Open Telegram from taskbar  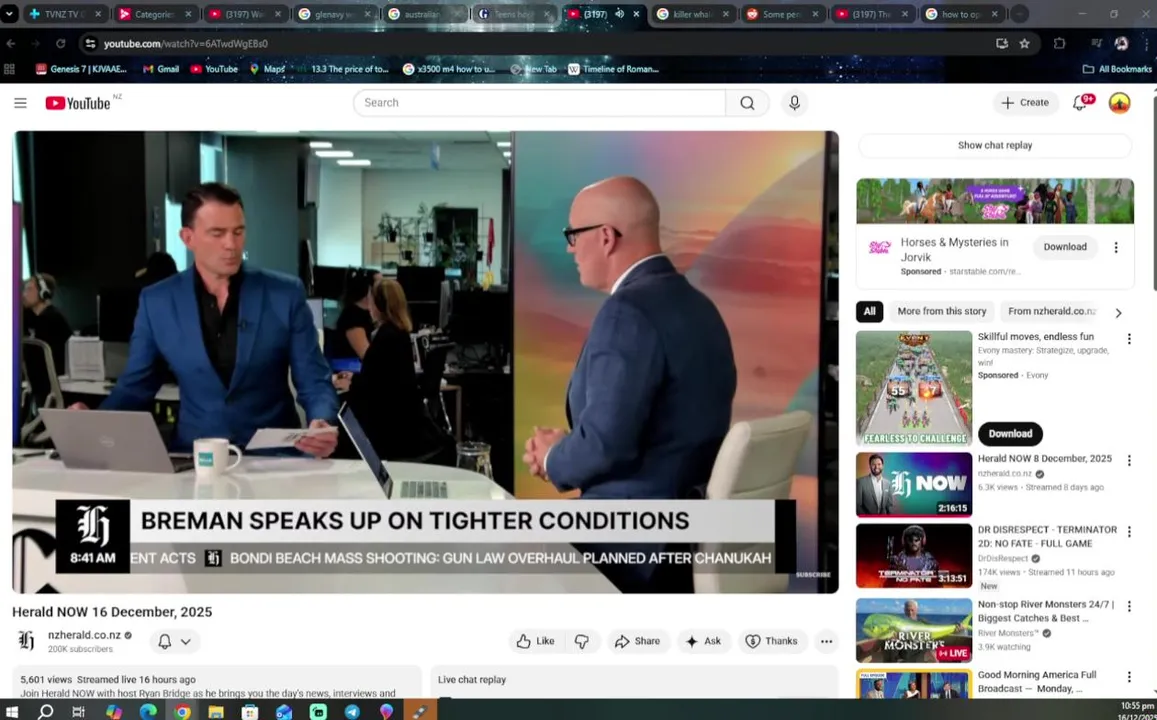click(x=353, y=711)
